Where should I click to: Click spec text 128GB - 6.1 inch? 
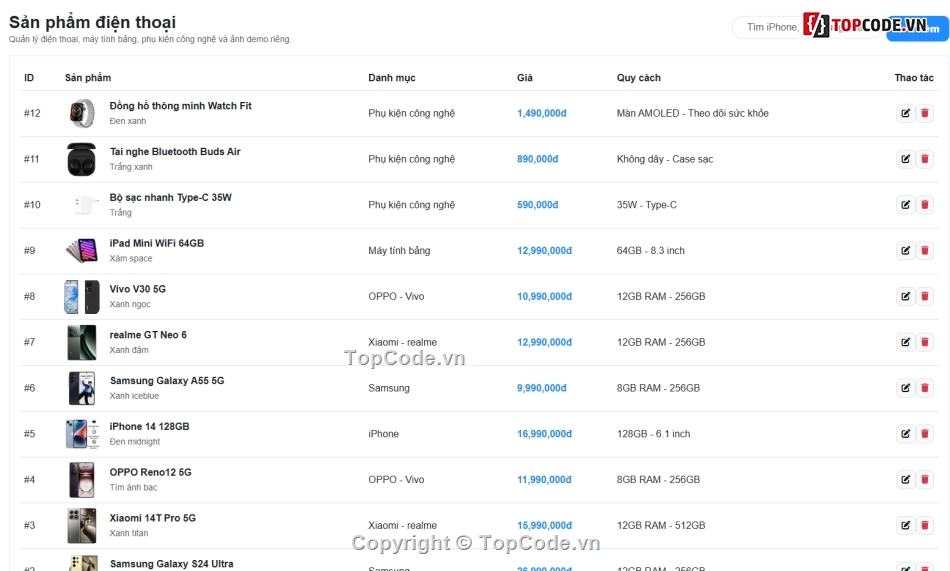click(x=653, y=433)
